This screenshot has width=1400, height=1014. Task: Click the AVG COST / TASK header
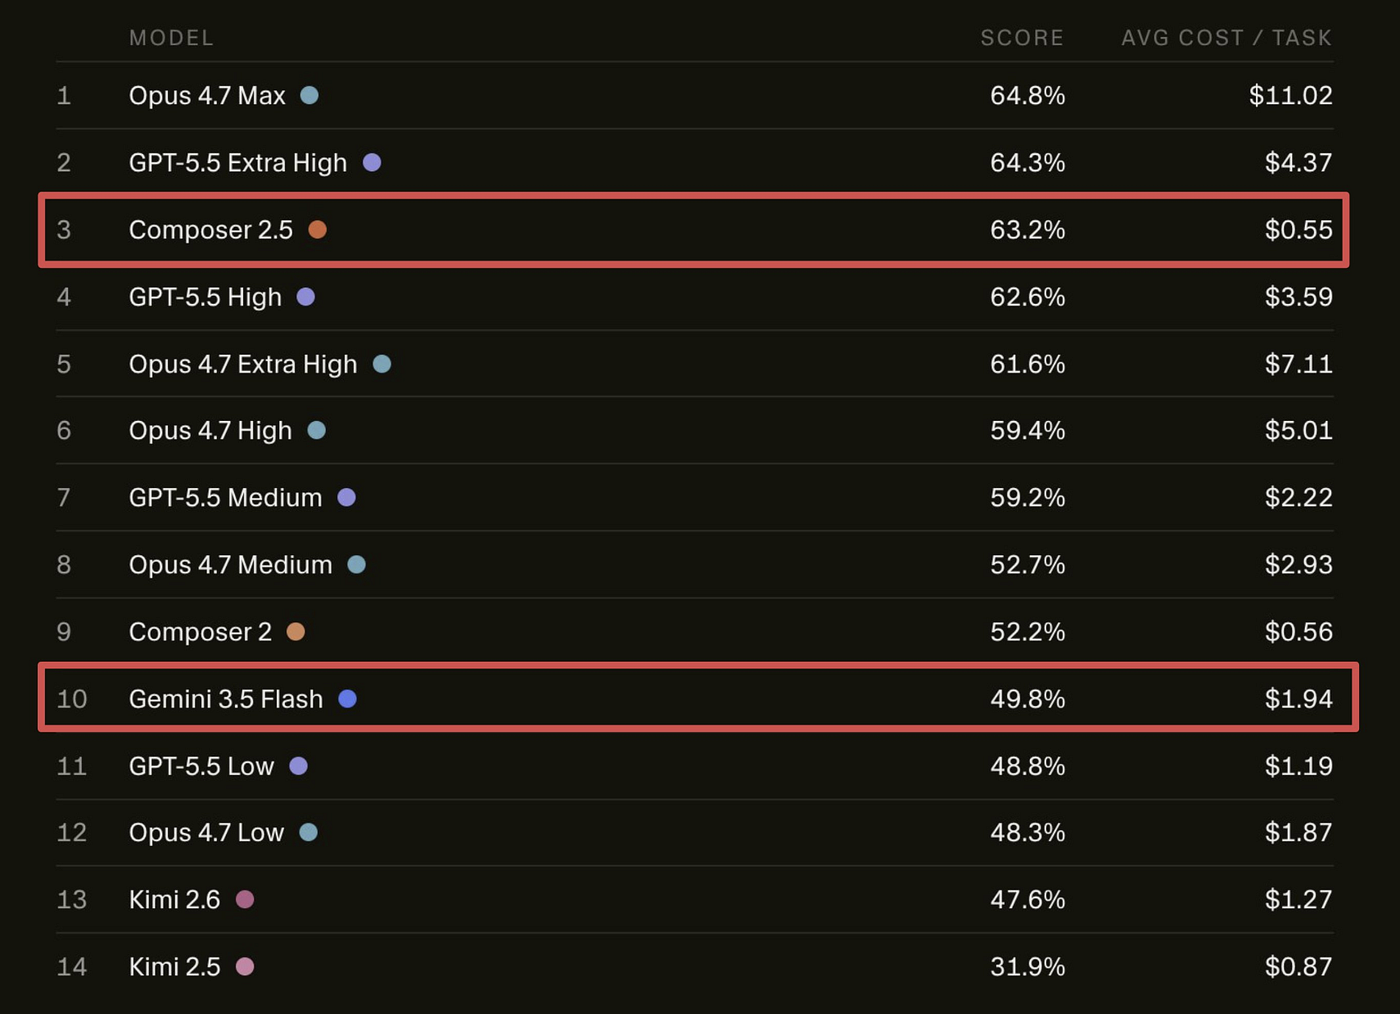click(x=1227, y=38)
